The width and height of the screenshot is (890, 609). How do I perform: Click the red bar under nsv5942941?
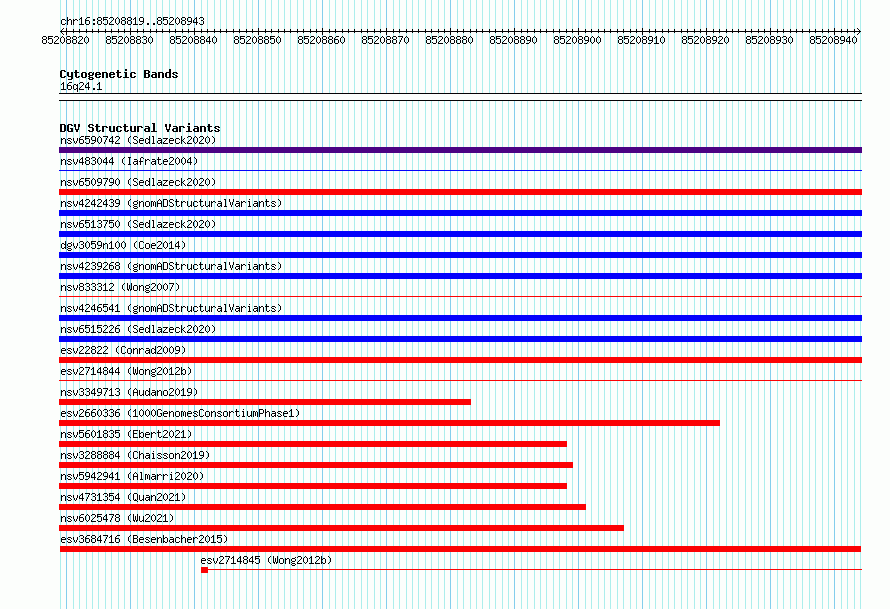point(313,486)
